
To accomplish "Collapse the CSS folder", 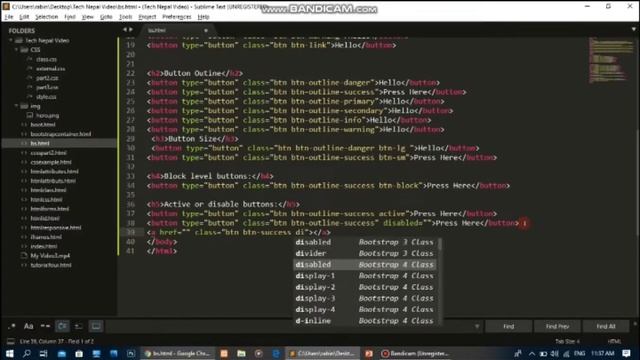I will (17, 50).
